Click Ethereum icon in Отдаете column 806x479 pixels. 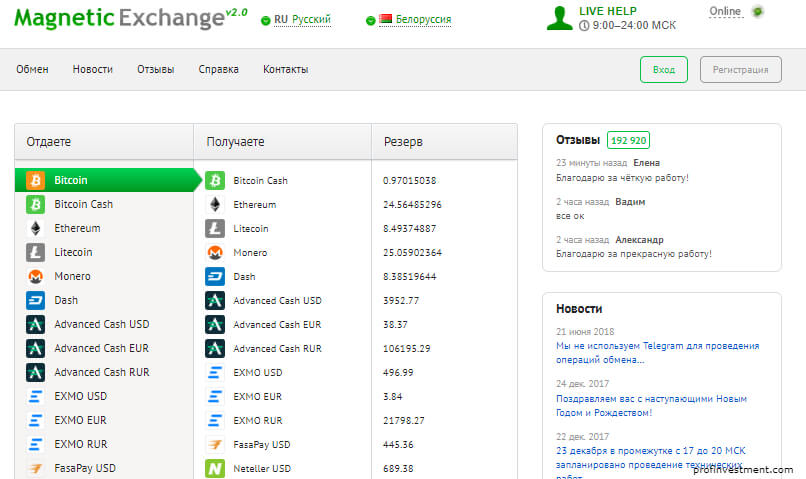tap(35, 228)
